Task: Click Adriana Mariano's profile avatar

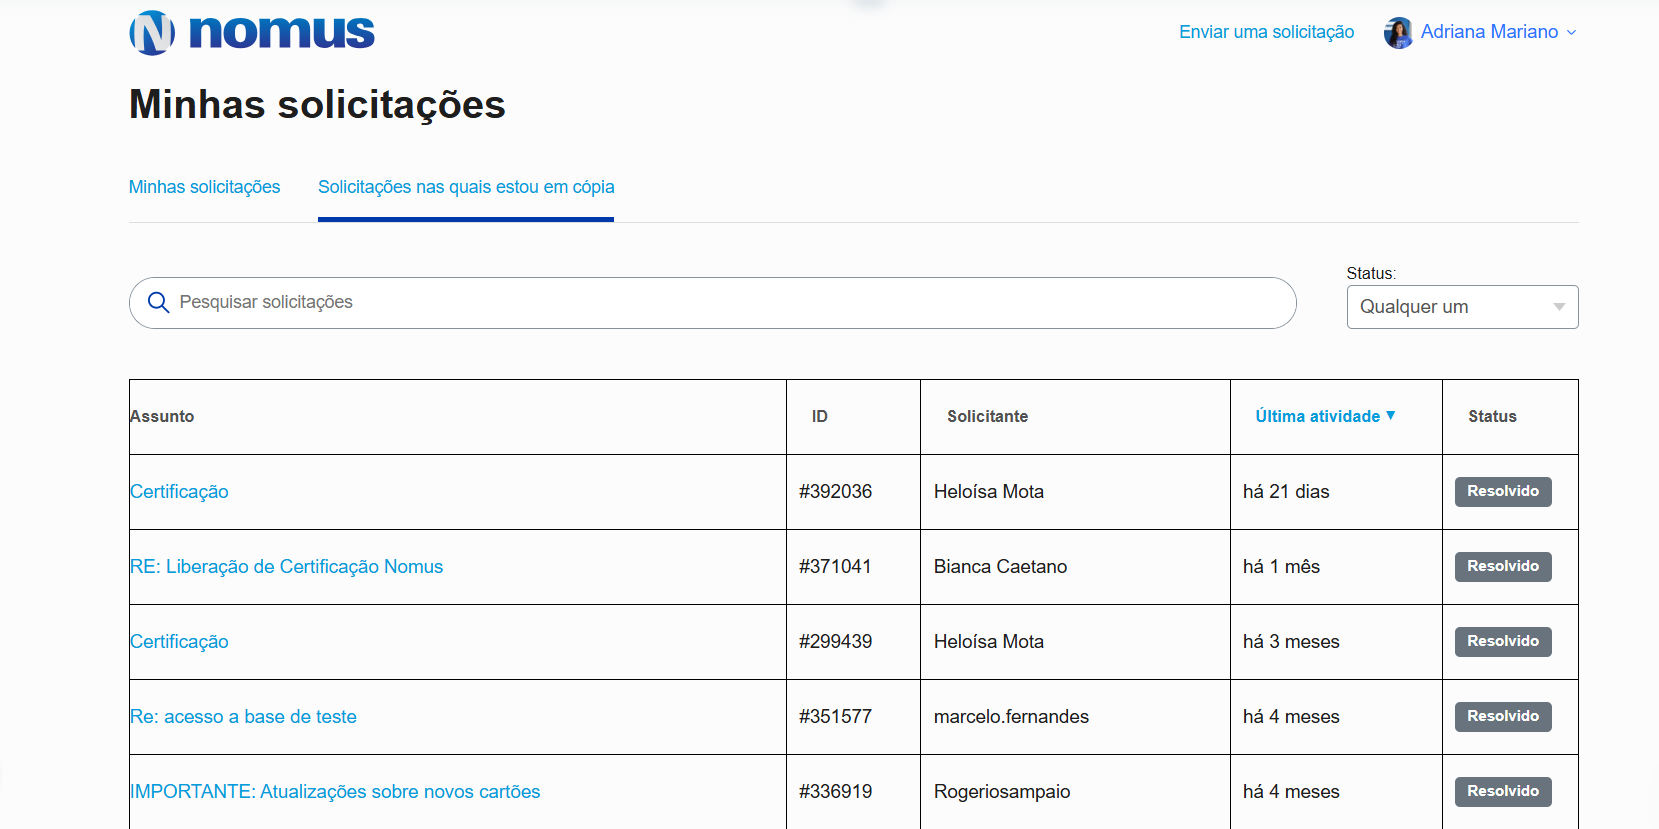Action: pyautogui.click(x=1397, y=33)
